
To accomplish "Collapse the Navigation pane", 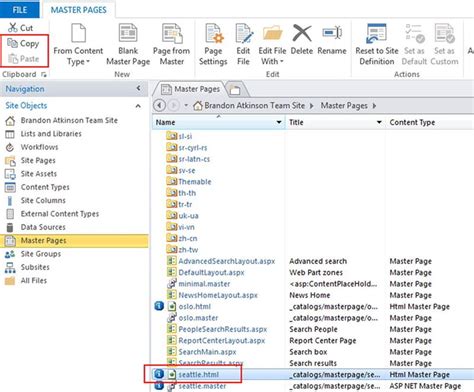I will click(x=138, y=88).
